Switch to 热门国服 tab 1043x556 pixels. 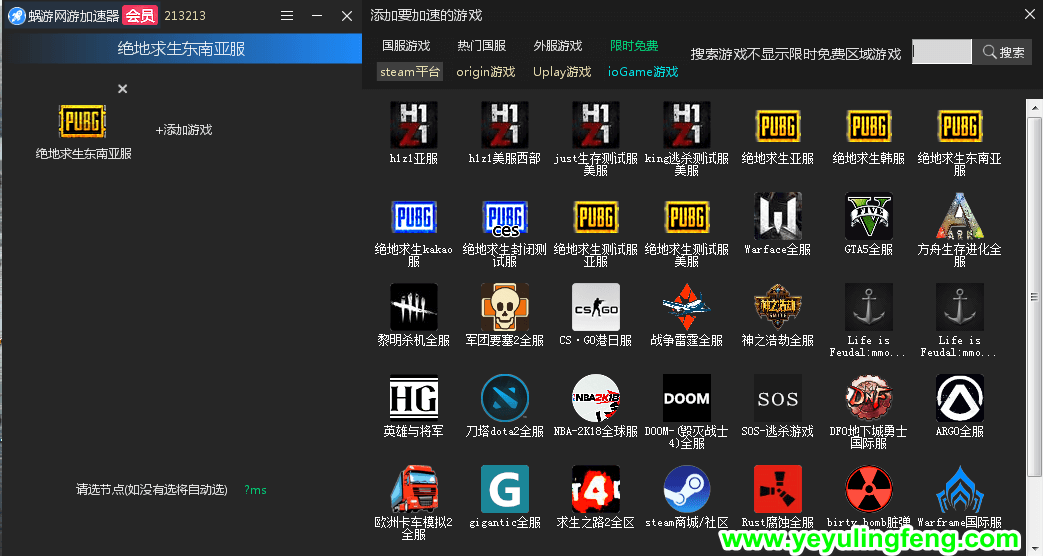482,46
